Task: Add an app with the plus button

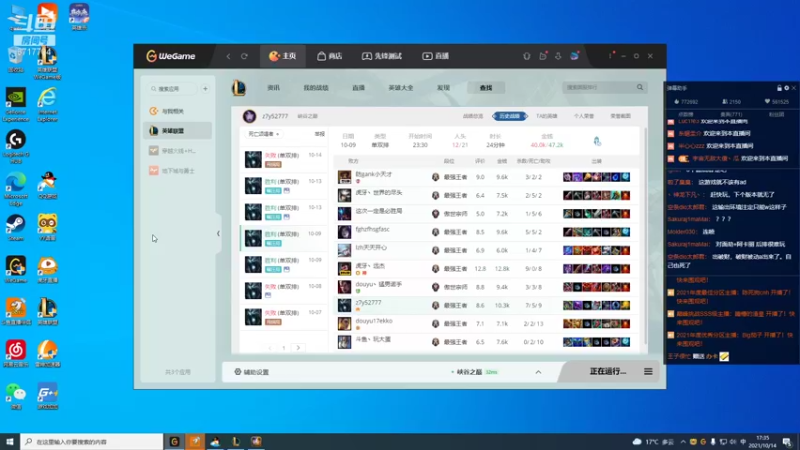Action: tap(205, 89)
